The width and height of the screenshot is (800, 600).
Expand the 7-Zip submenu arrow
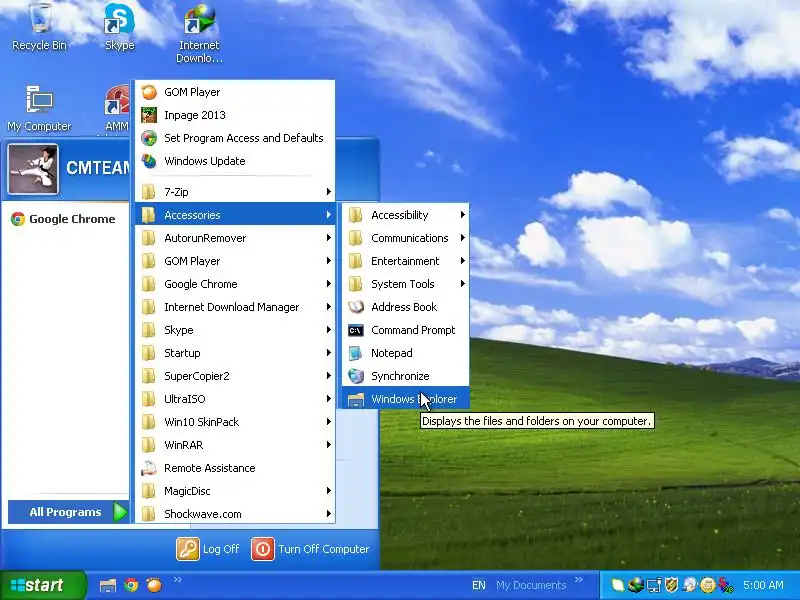pos(329,192)
